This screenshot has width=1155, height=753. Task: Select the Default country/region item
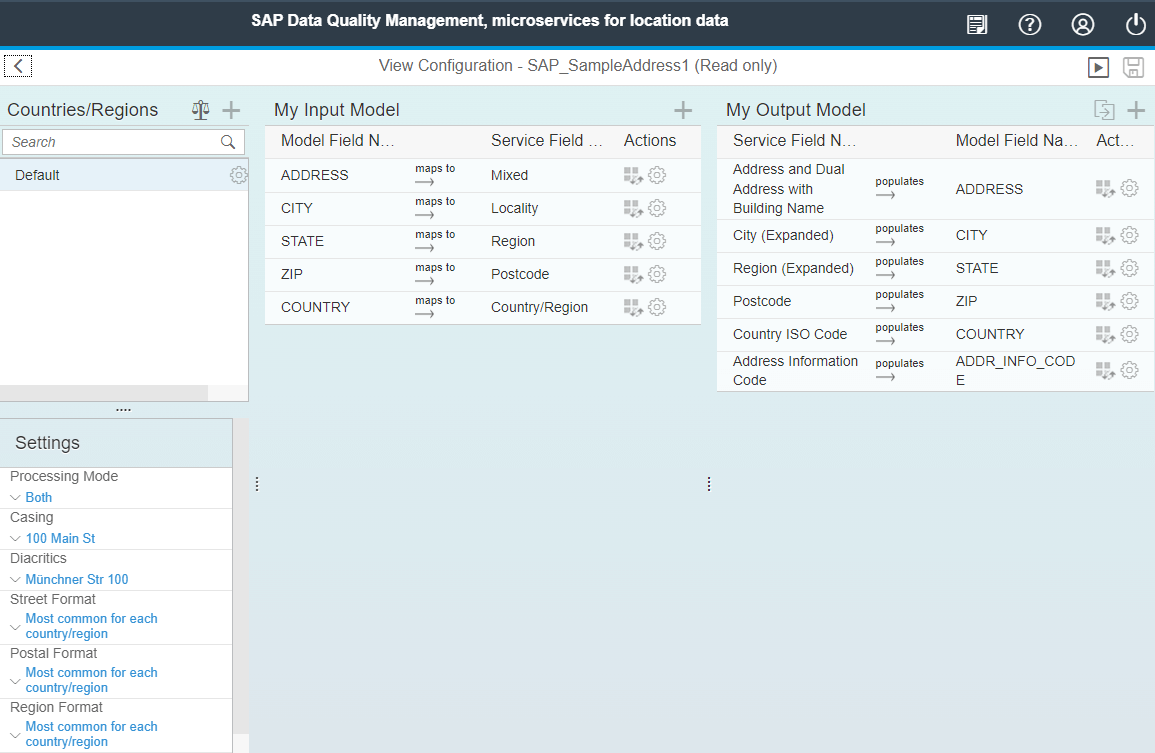[x=38, y=175]
